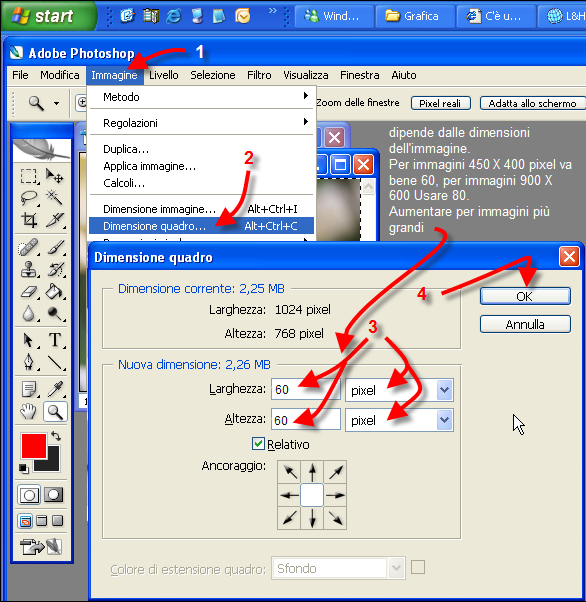This screenshot has height=602, width=586.
Task: Choose full screen with menu bar mode
Action: [41, 521]
